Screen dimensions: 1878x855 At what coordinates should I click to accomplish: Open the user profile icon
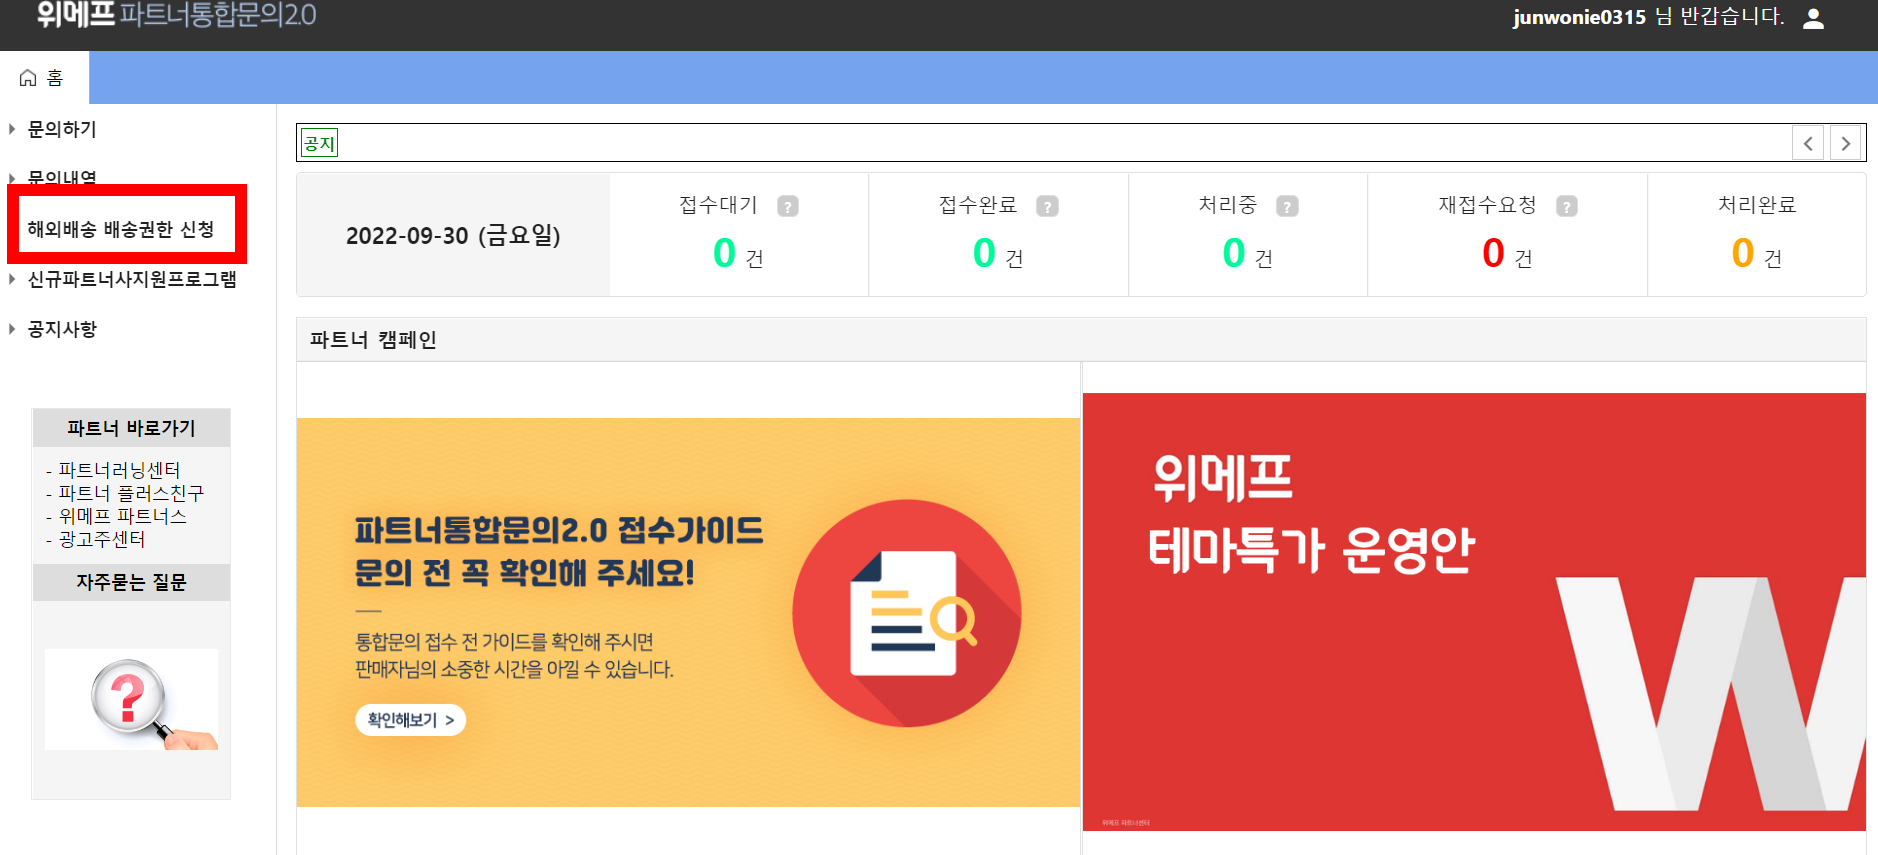(1813, 18)
